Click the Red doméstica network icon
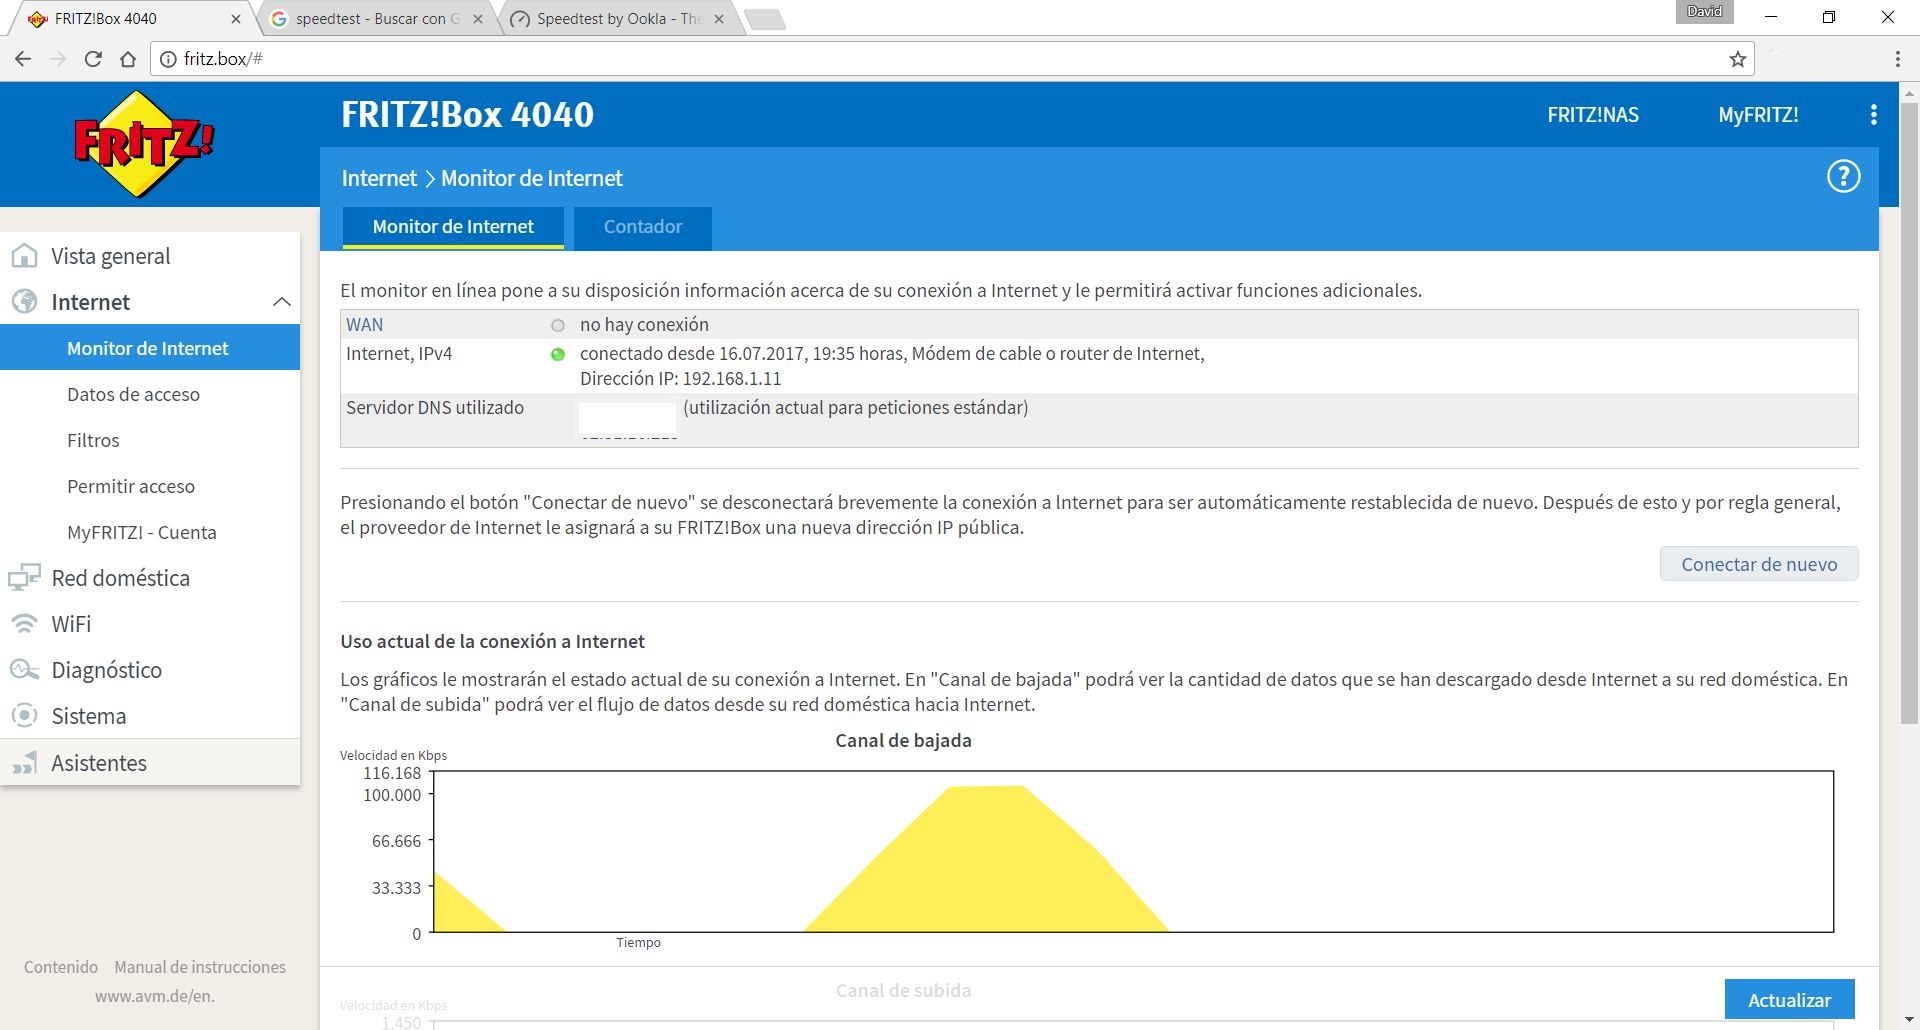 (24, 577)
